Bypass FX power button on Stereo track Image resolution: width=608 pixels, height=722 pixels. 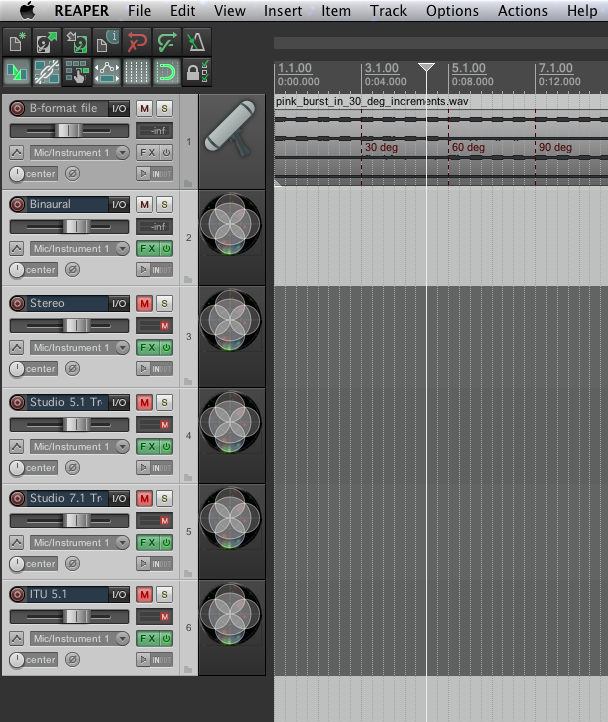[166, 348]
